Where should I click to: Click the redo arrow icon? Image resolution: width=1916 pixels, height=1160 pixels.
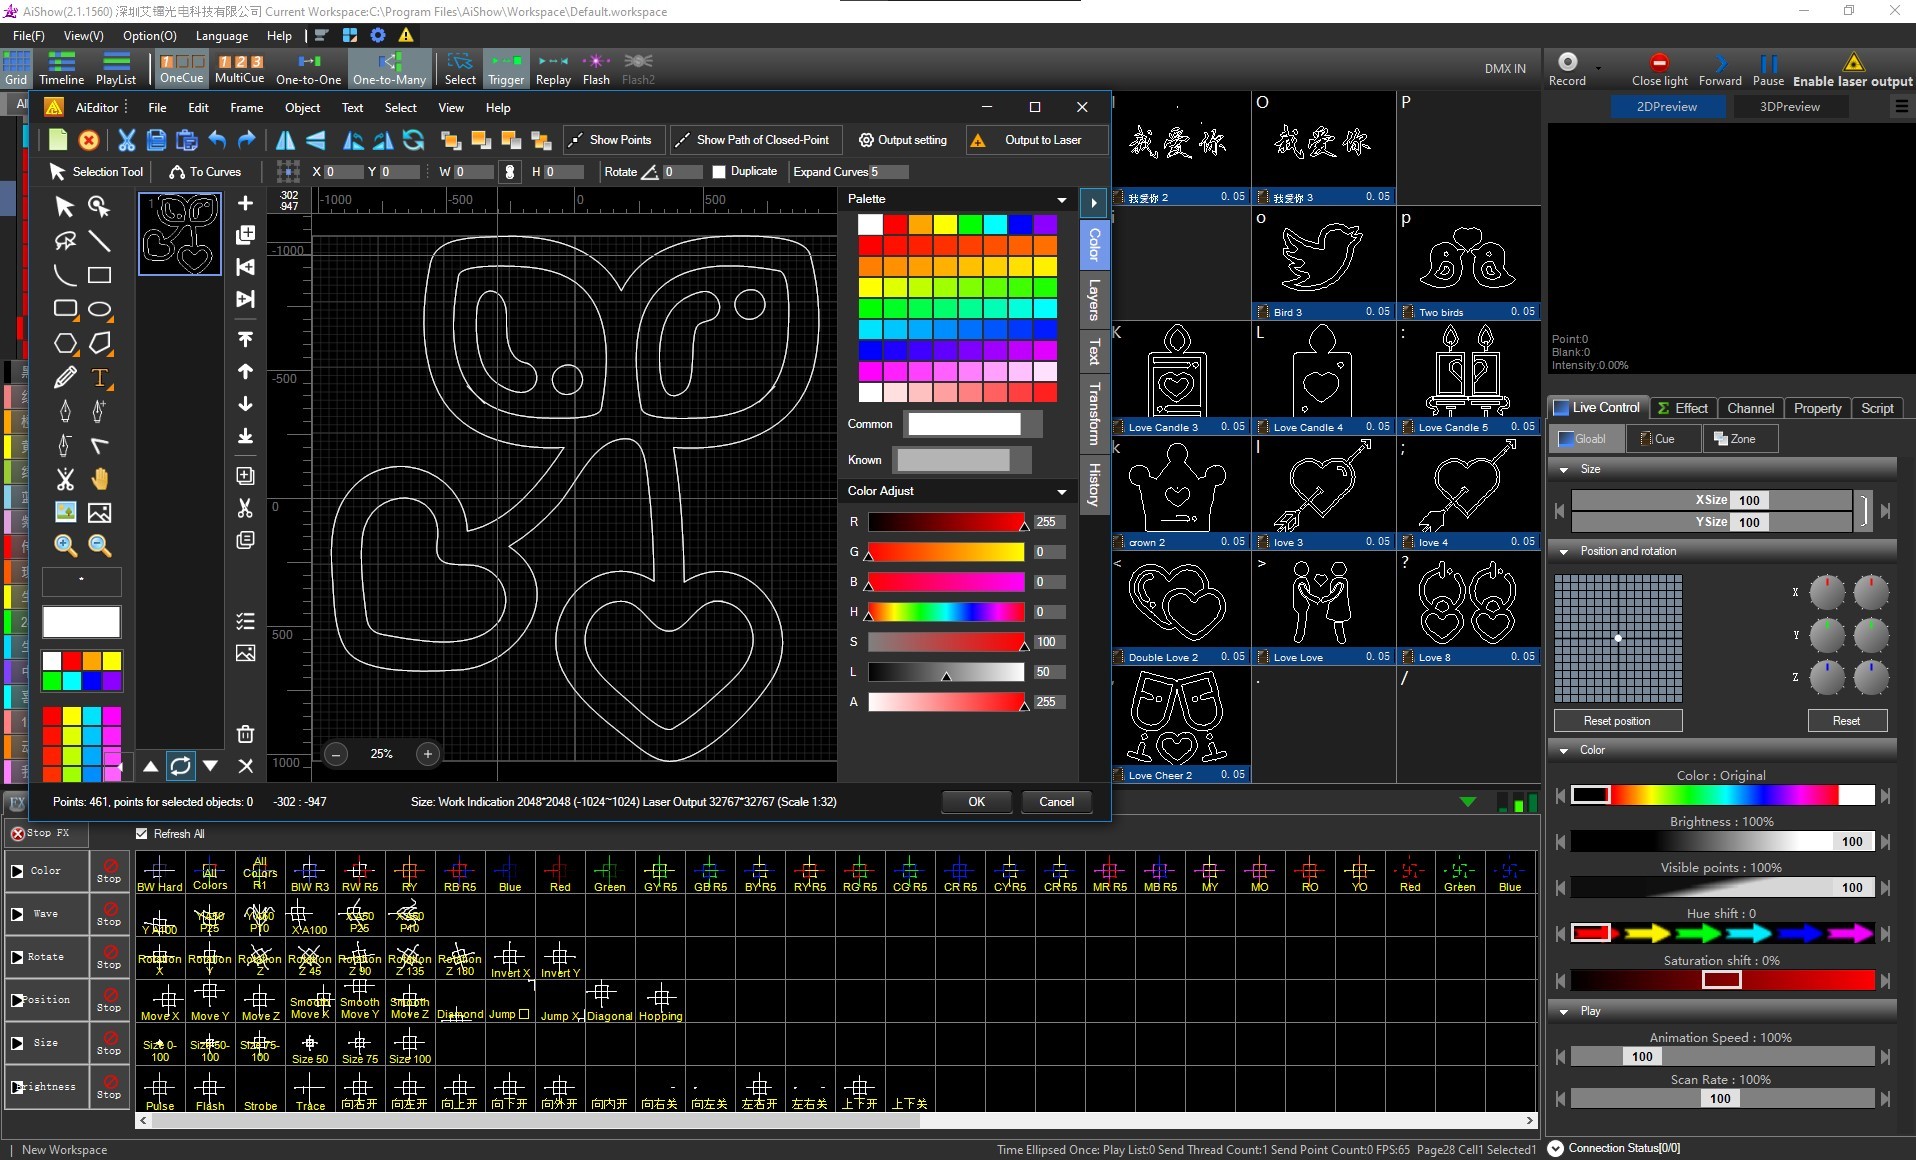[x=246, y=140]
